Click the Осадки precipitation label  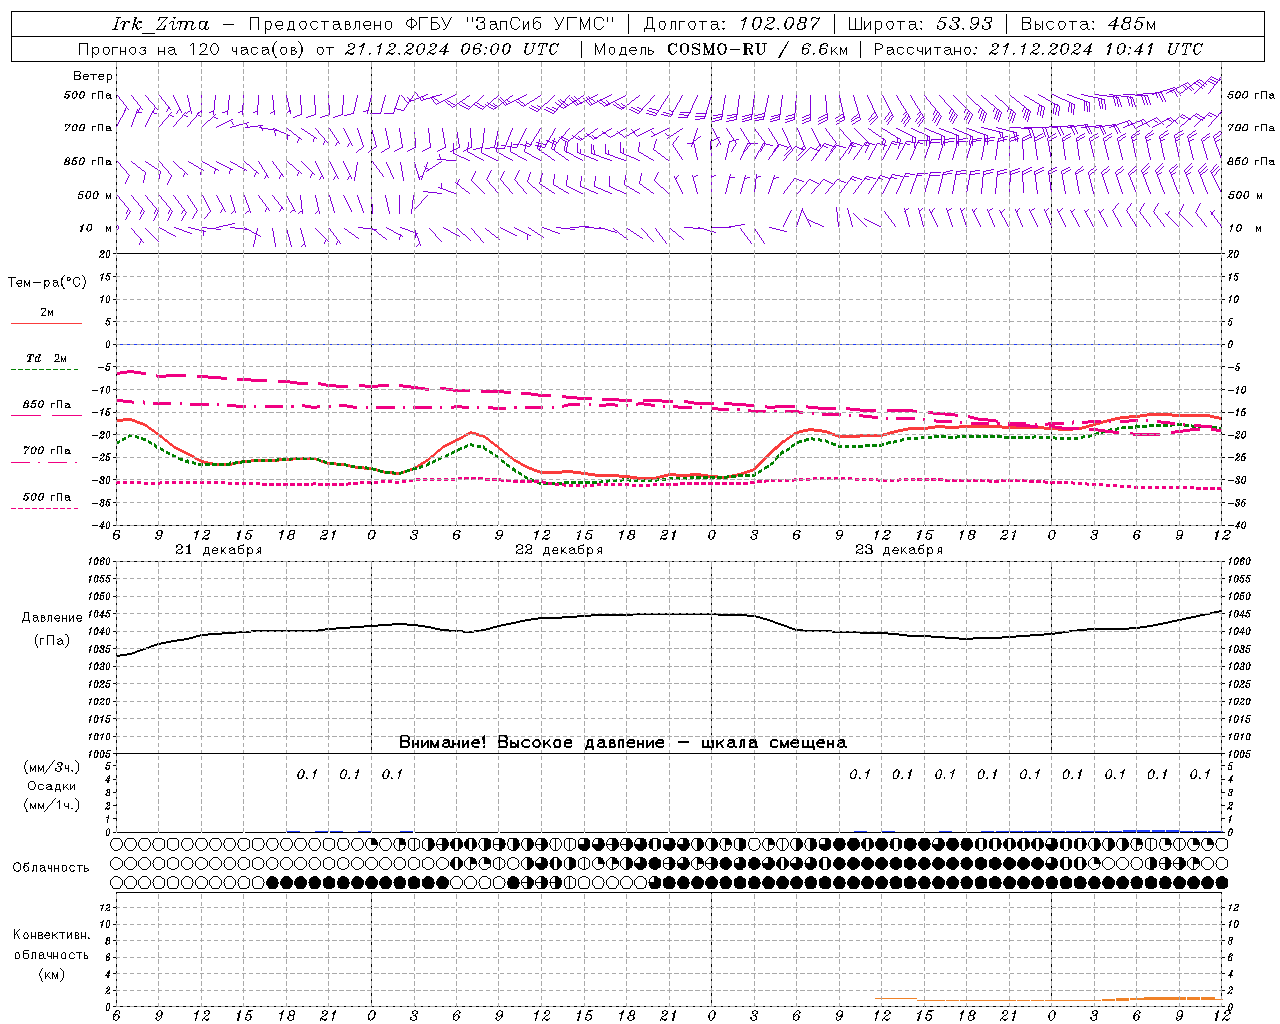coord(52,786)
